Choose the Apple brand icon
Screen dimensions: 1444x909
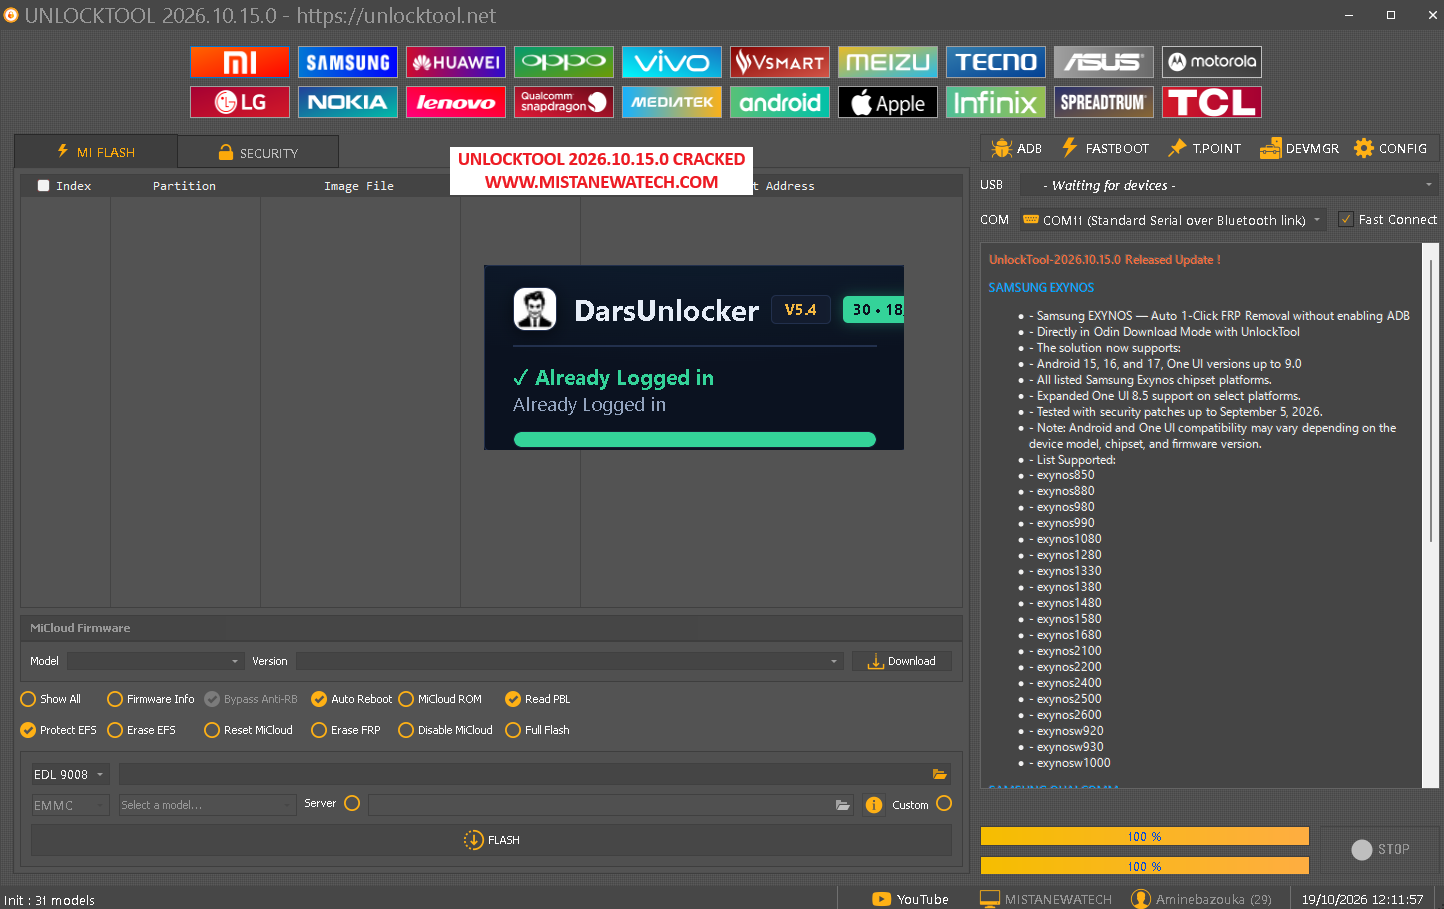(888, 102)
